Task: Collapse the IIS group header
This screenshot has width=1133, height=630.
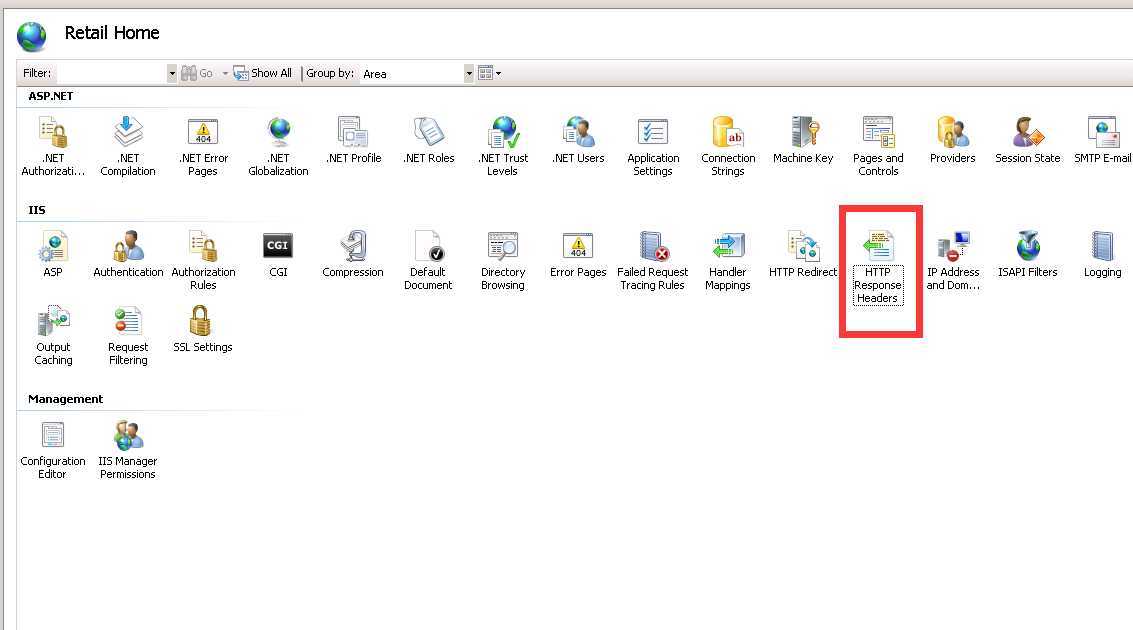Action: 37,210
